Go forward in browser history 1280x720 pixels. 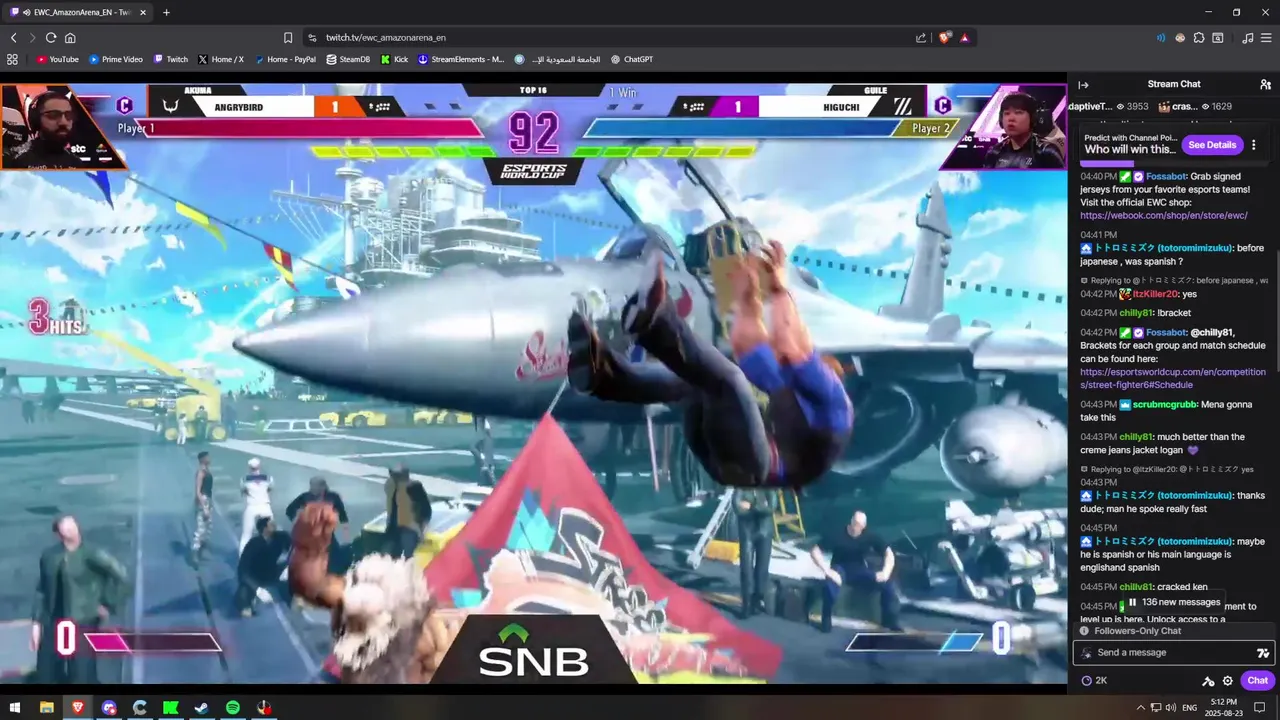coord(32,38)
